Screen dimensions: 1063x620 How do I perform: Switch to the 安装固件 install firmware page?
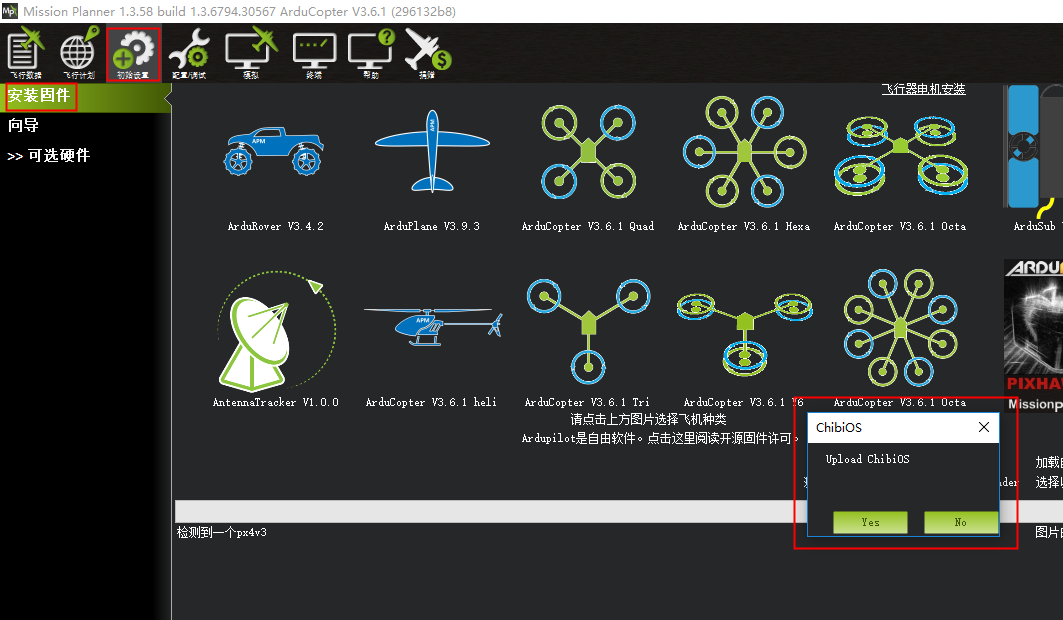[39, 96]
